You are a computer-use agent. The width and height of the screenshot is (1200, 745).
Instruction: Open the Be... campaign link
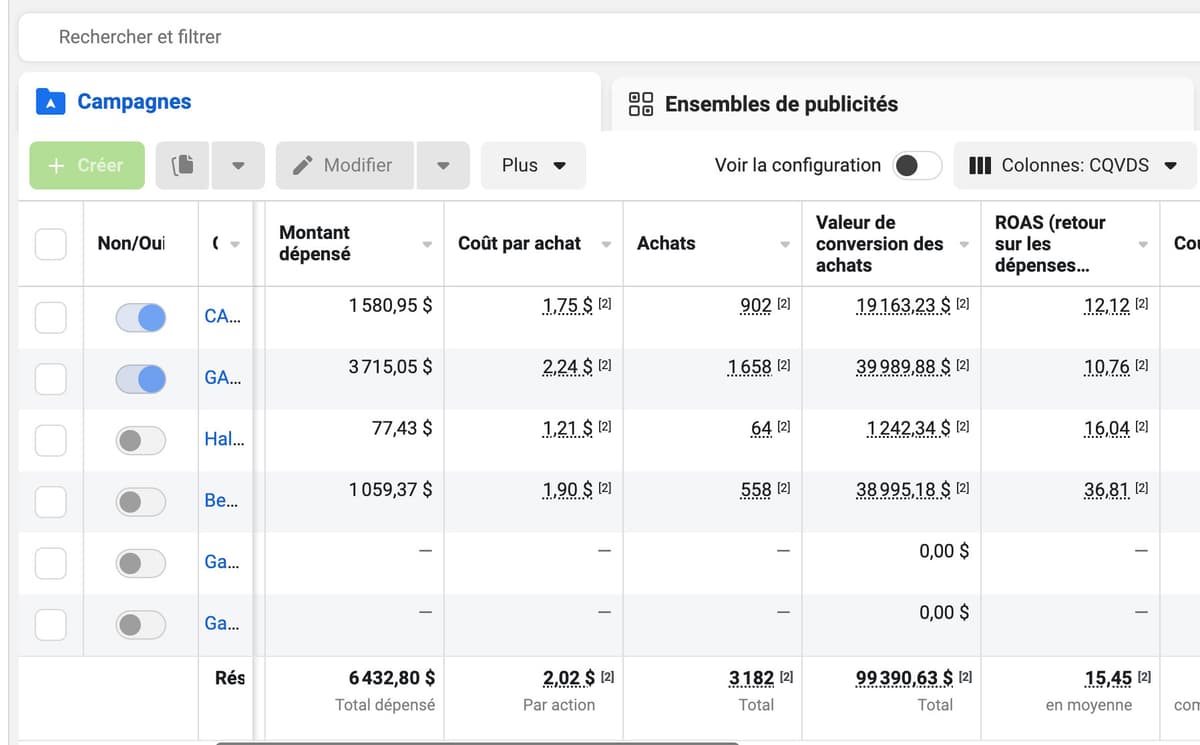221,500
